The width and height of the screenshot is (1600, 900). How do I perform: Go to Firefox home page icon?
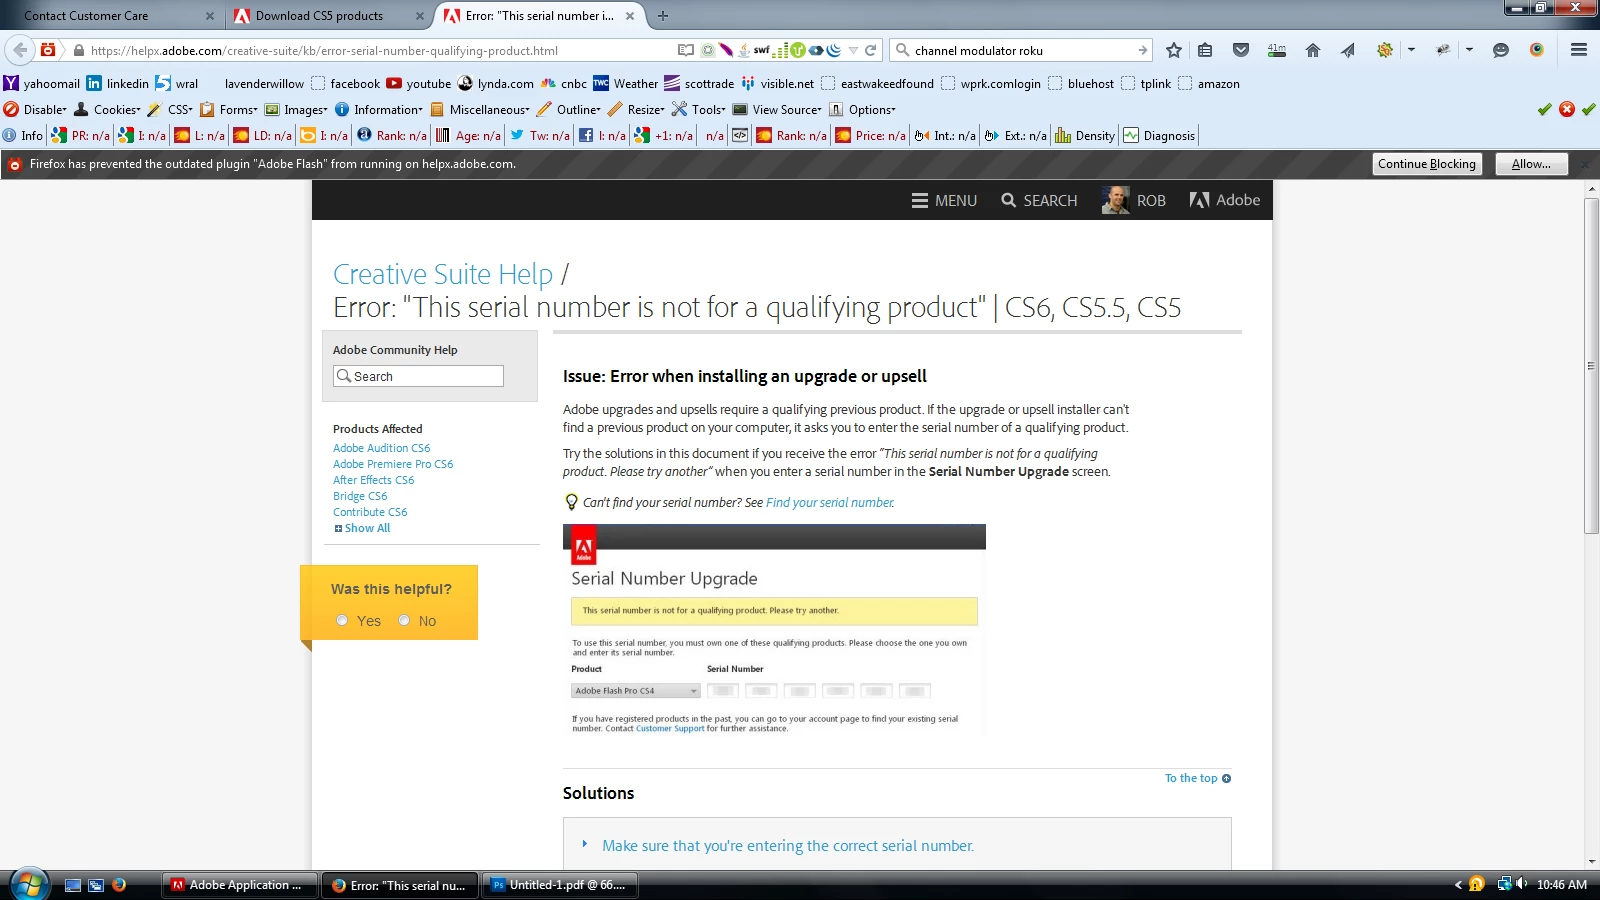(1313, 50)
